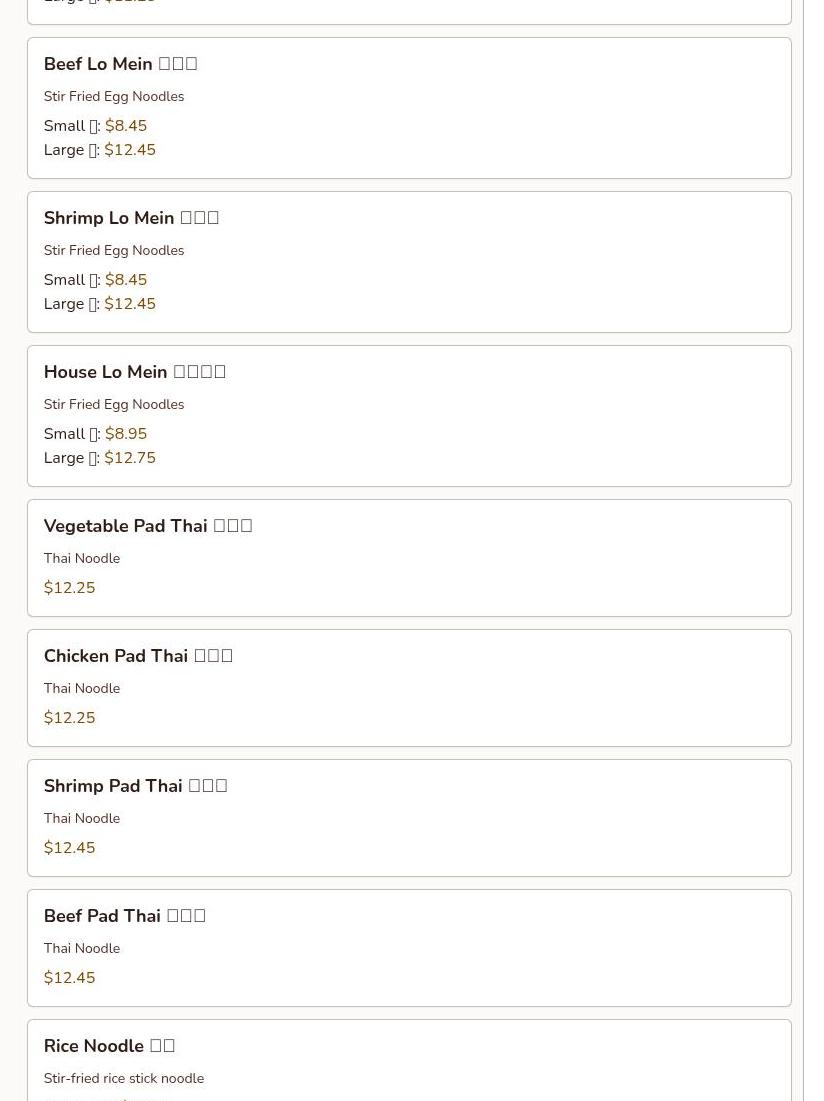The height and width of the screenshot is (1101, 824).
Task: Choose the Vegetable Pad Thai card
Action: (x=409, y=558)
